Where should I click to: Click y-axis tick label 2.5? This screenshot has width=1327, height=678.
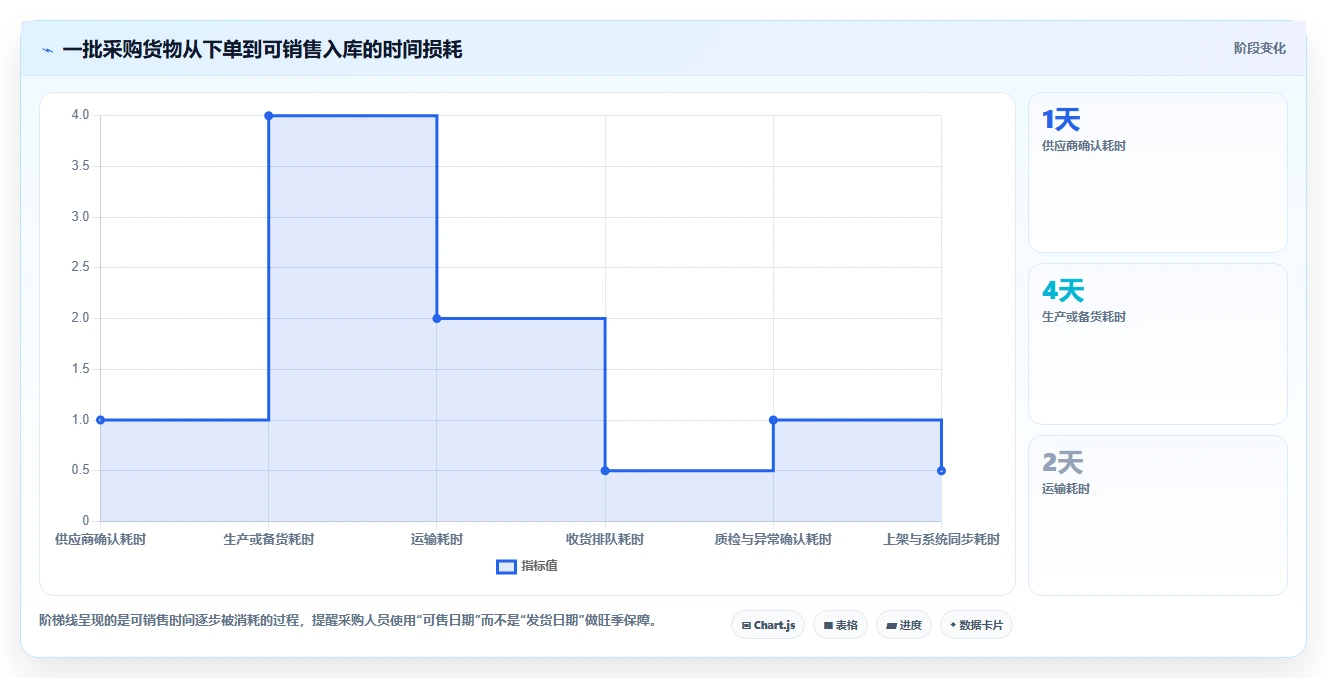(80, 267)
